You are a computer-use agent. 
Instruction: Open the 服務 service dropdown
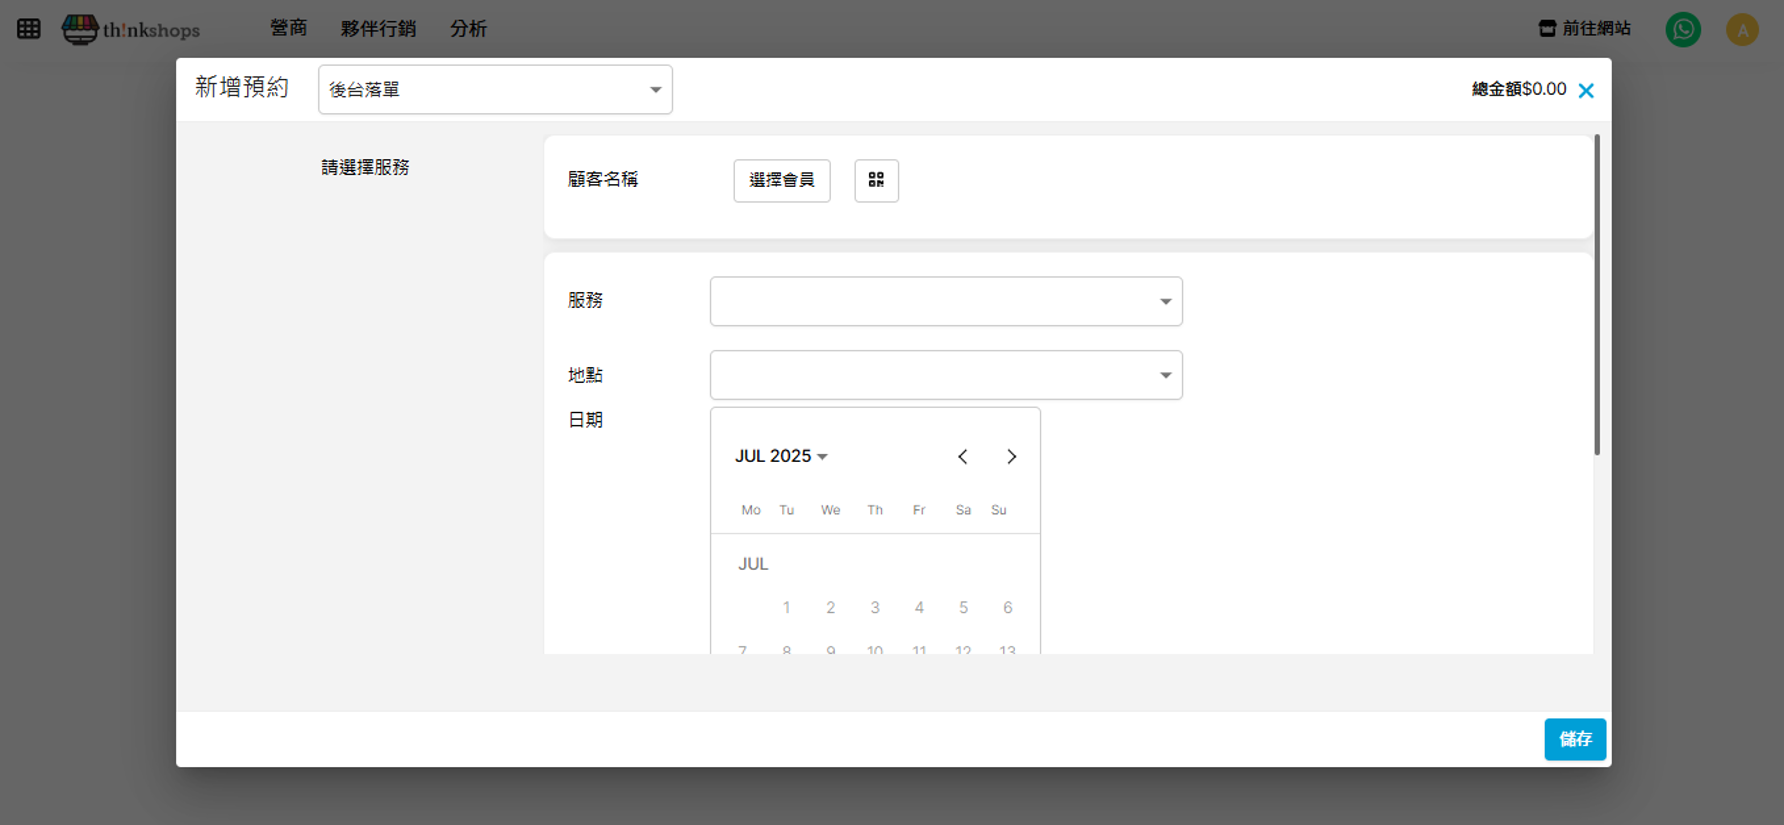[x=945, y=301]
